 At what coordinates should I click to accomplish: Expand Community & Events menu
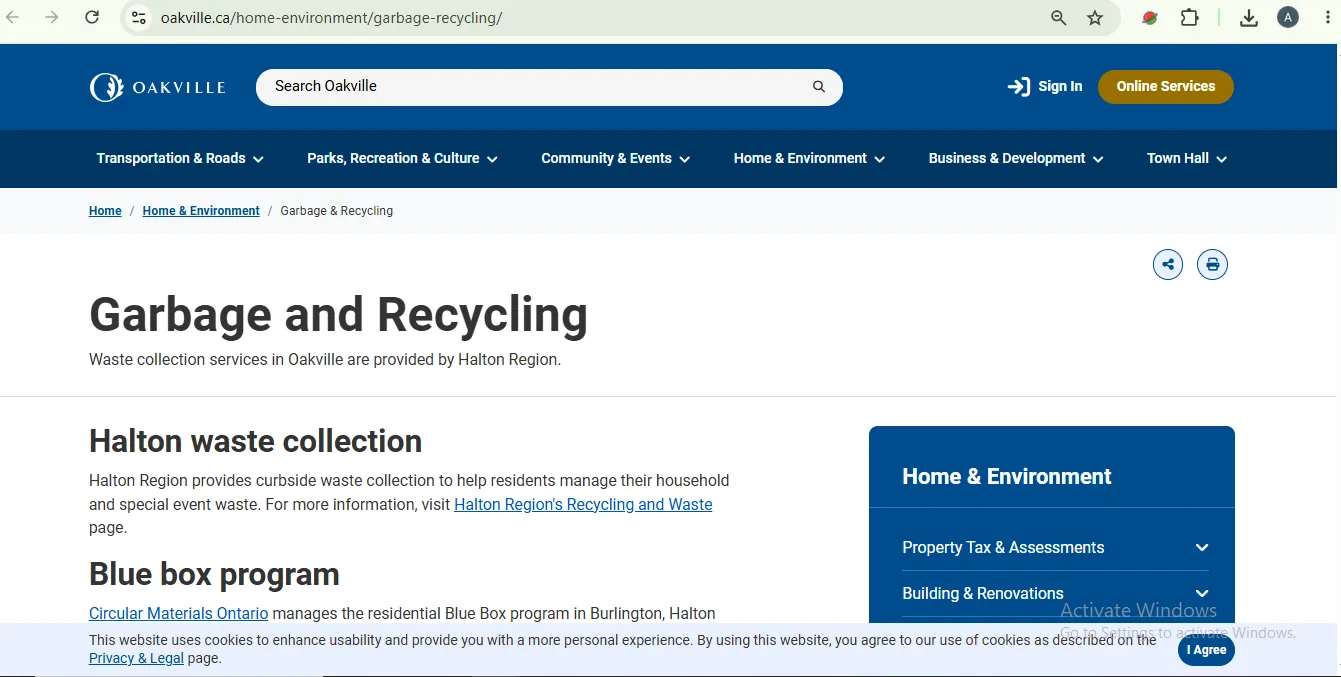(616, 158)
